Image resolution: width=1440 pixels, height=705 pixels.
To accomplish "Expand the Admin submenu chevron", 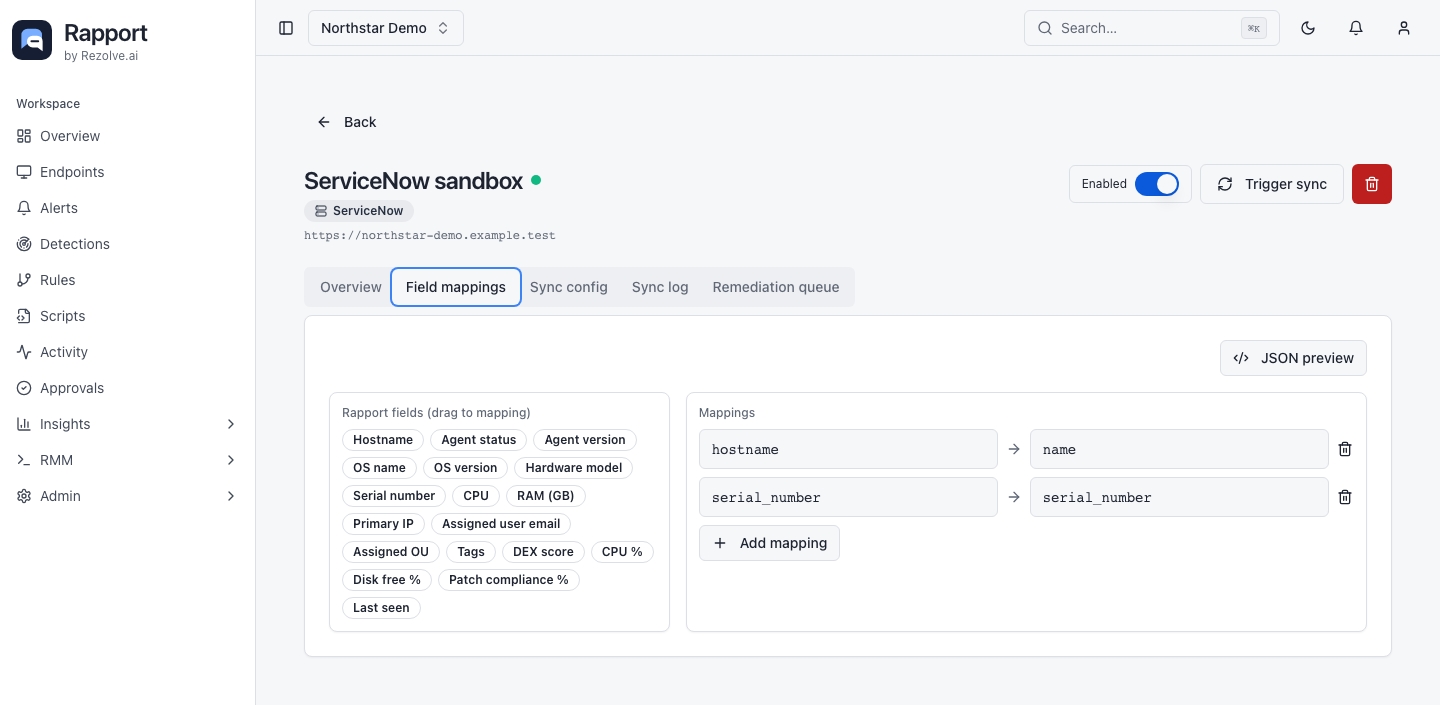I will point(231,496).
